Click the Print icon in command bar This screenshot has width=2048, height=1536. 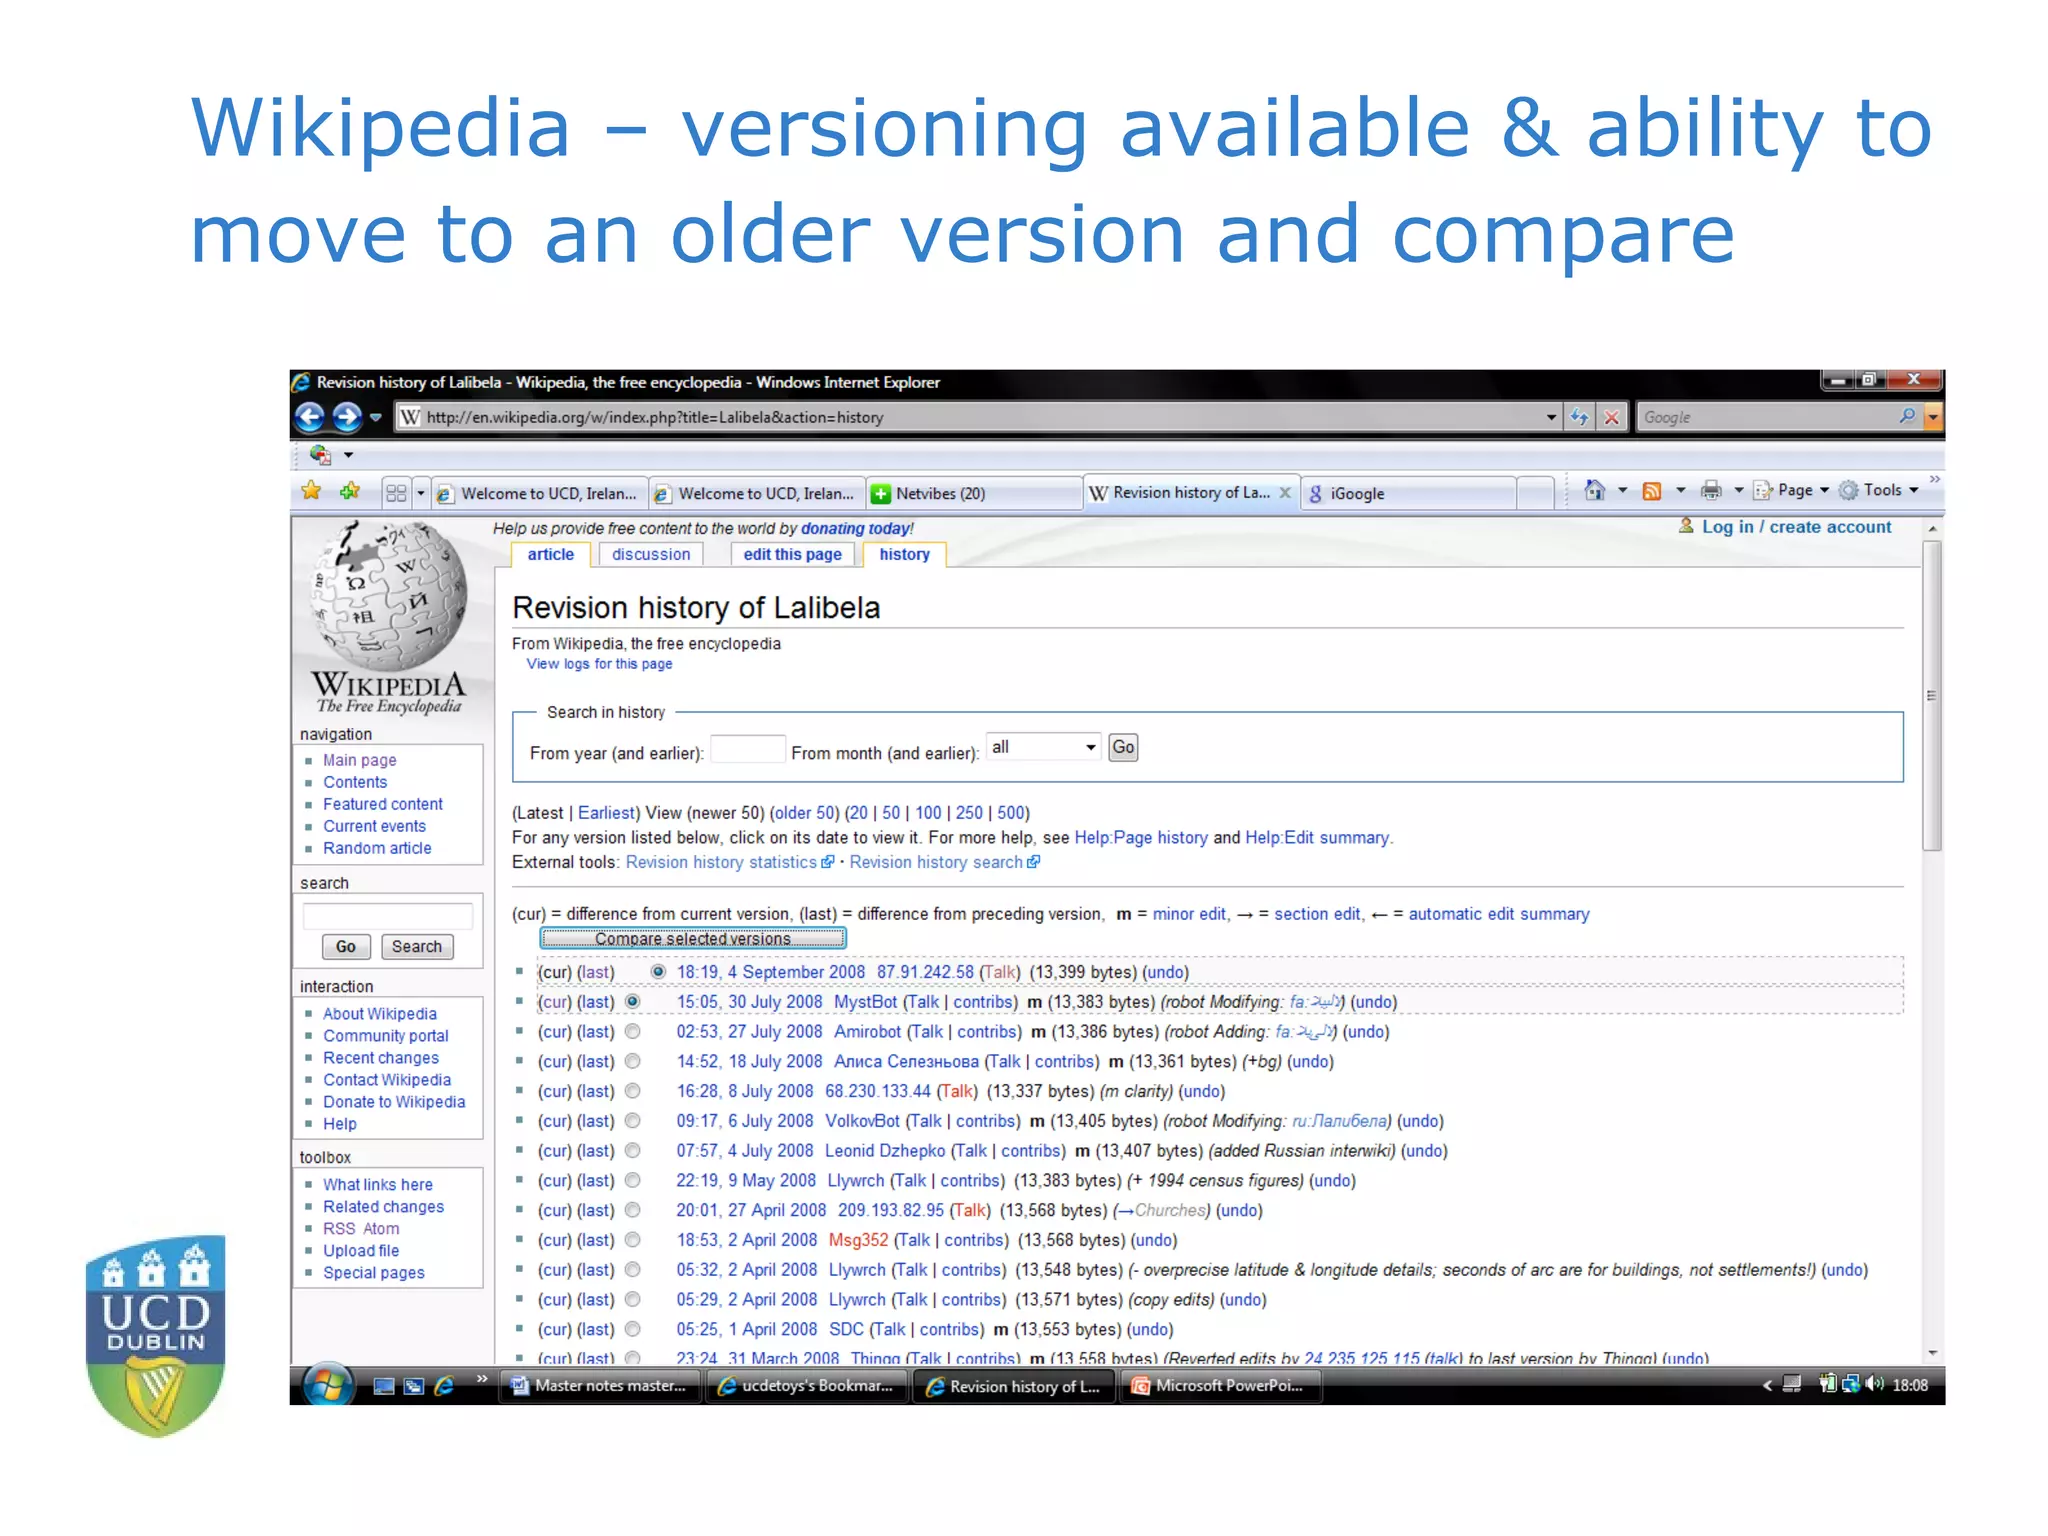(1711, 490)
